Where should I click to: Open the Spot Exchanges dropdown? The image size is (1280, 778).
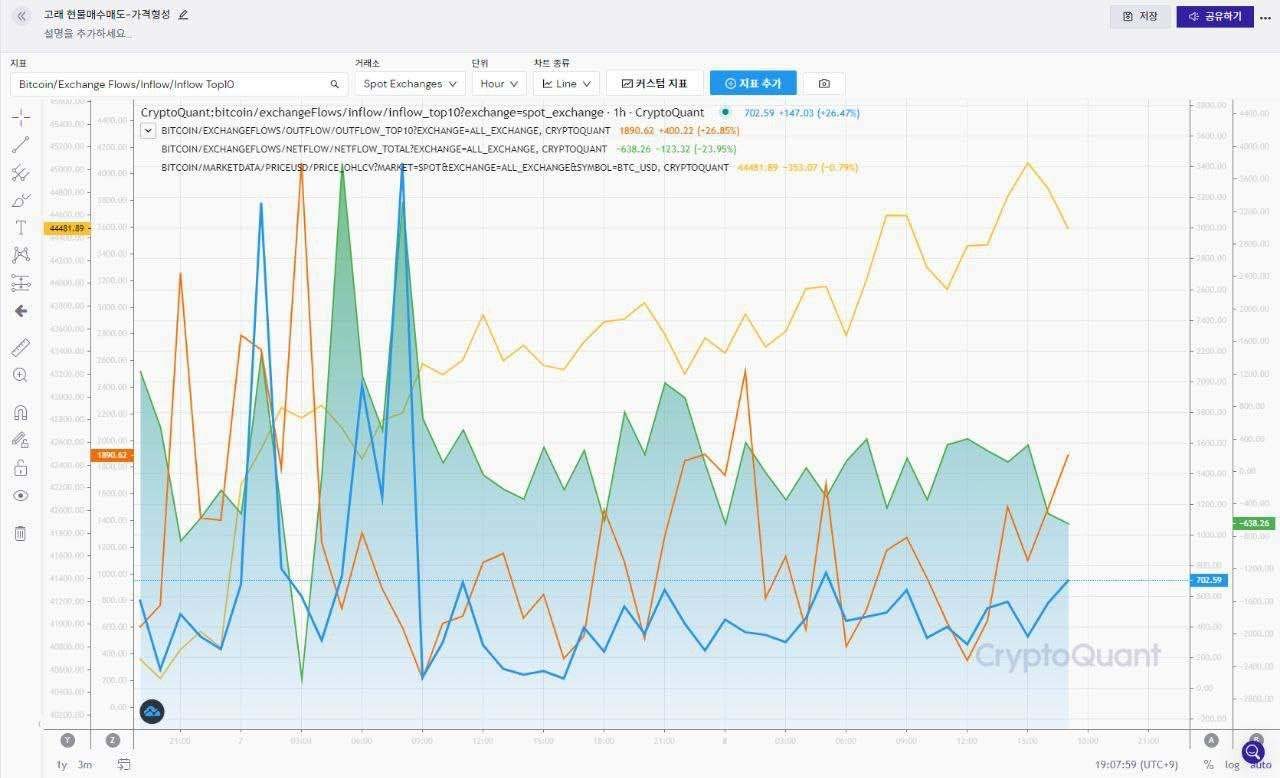click(x=410, y=84)
